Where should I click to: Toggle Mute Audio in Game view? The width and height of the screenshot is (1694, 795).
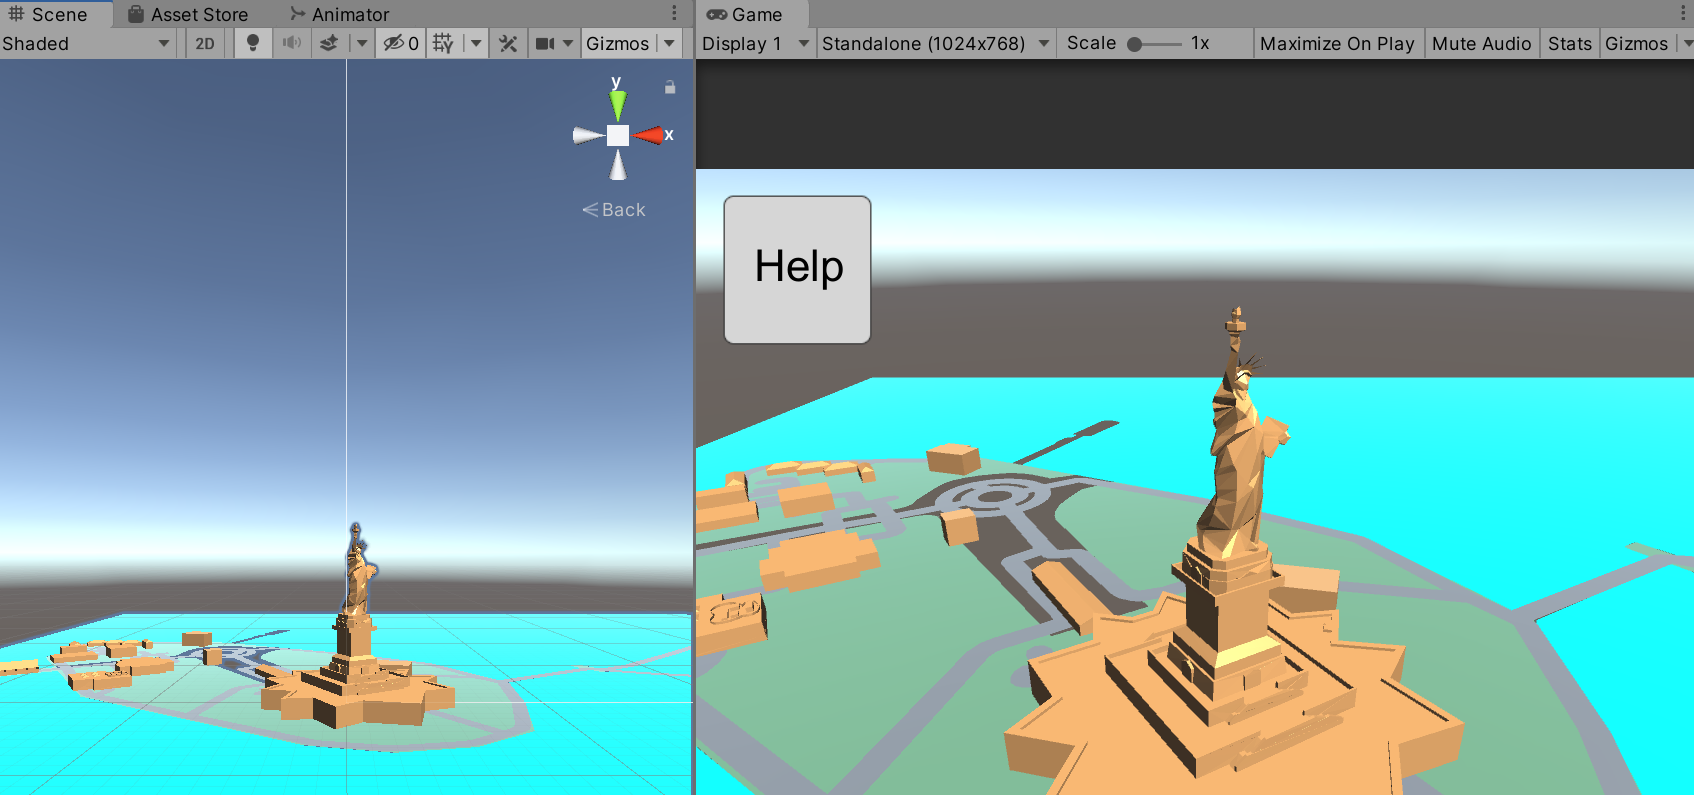coord(1481,43)
